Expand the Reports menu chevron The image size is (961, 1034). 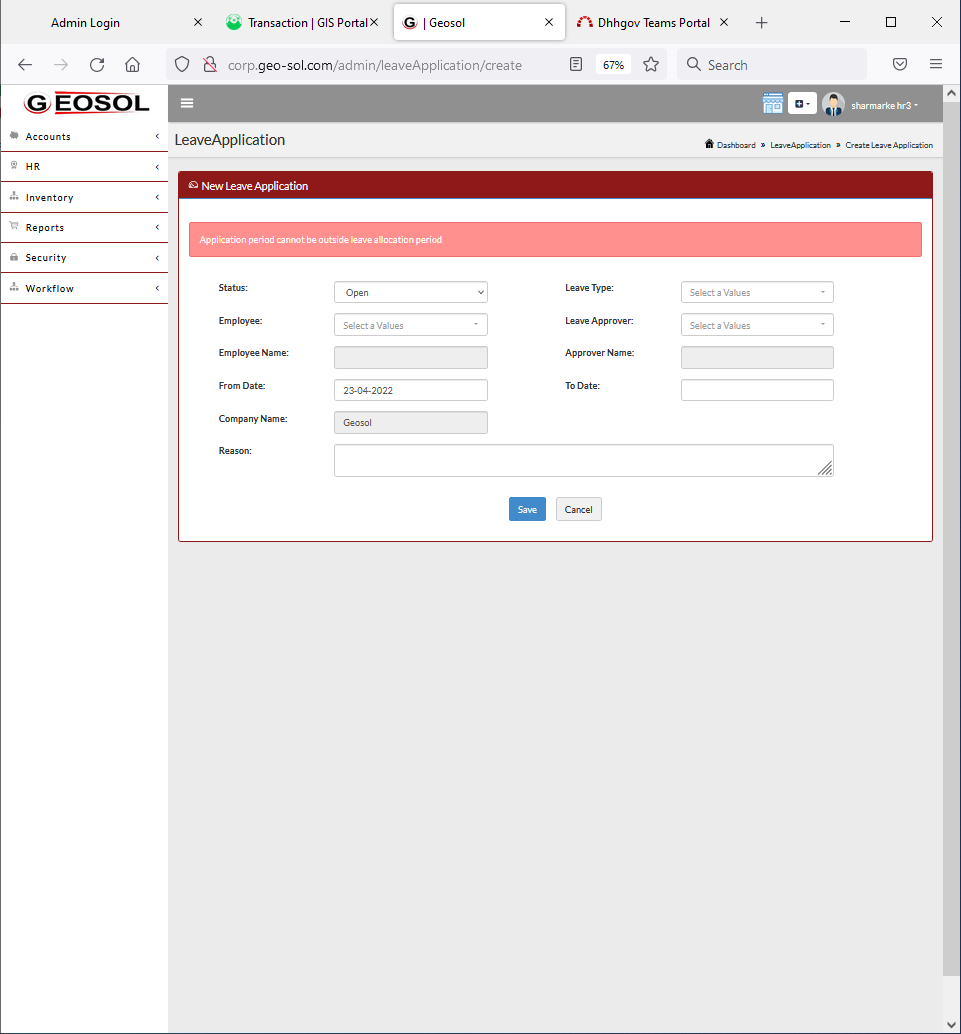[157, 228]
